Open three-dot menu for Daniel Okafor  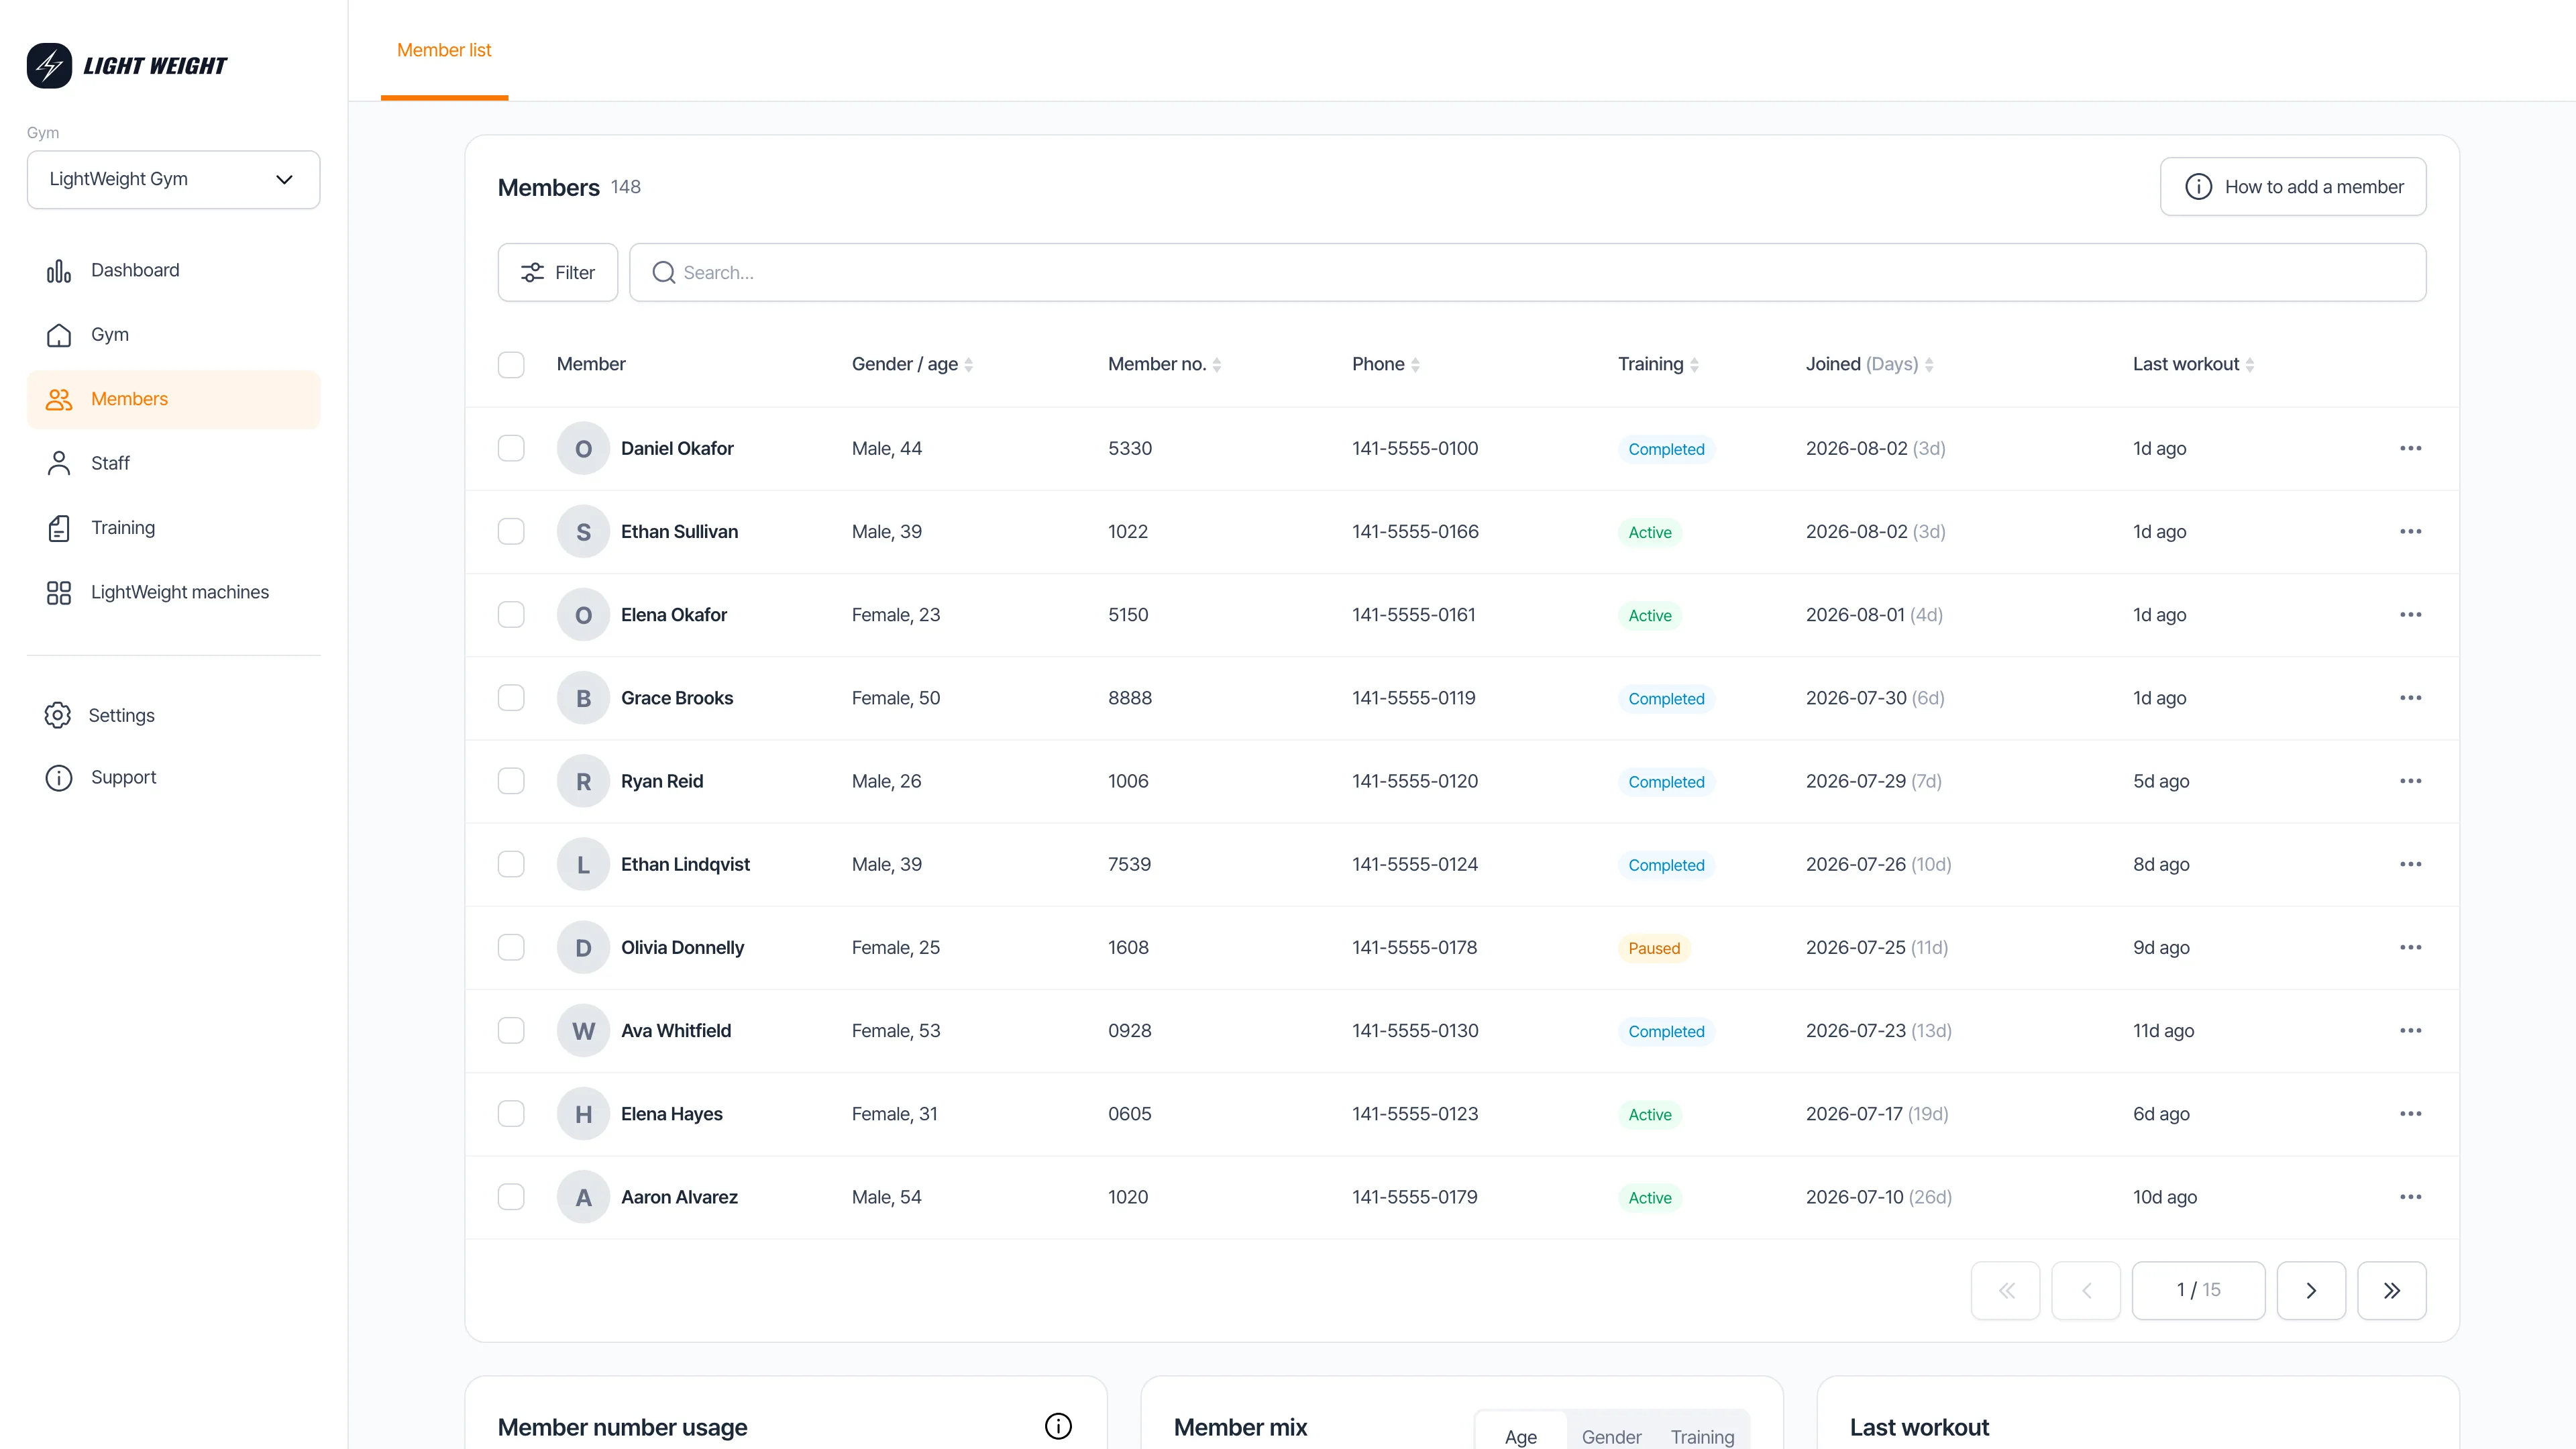2410,448
